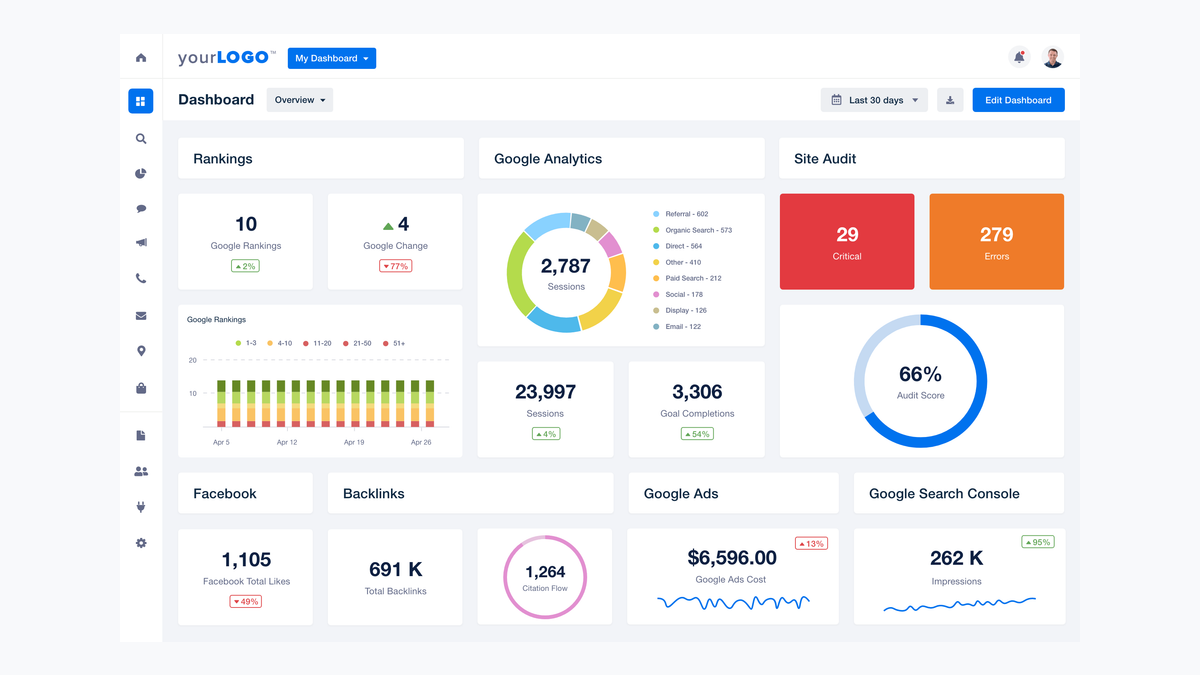Click the 66% Audit Score gauge
This screenshot has height=675, width=1200.
[921, 381]
